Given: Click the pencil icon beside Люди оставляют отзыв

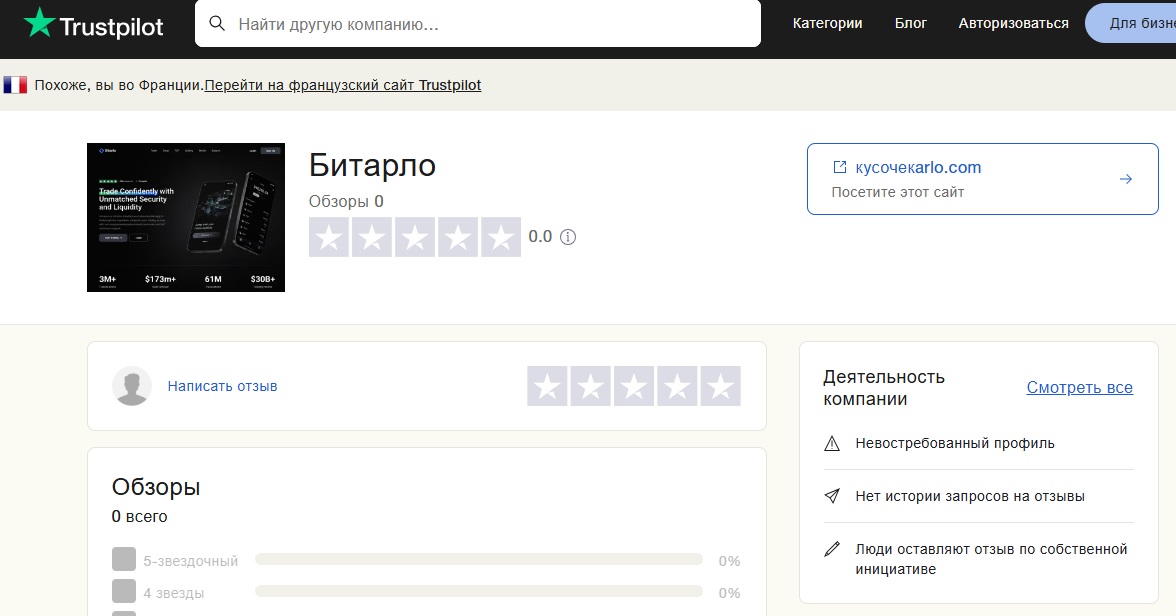Looking at the screenshot, I should [x=832, y=549].
